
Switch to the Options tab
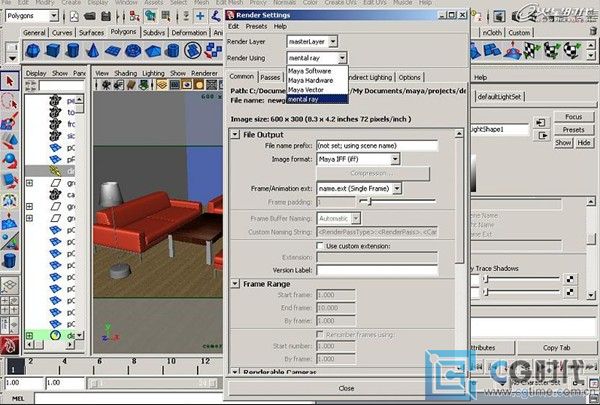click(x=409, y=77)
